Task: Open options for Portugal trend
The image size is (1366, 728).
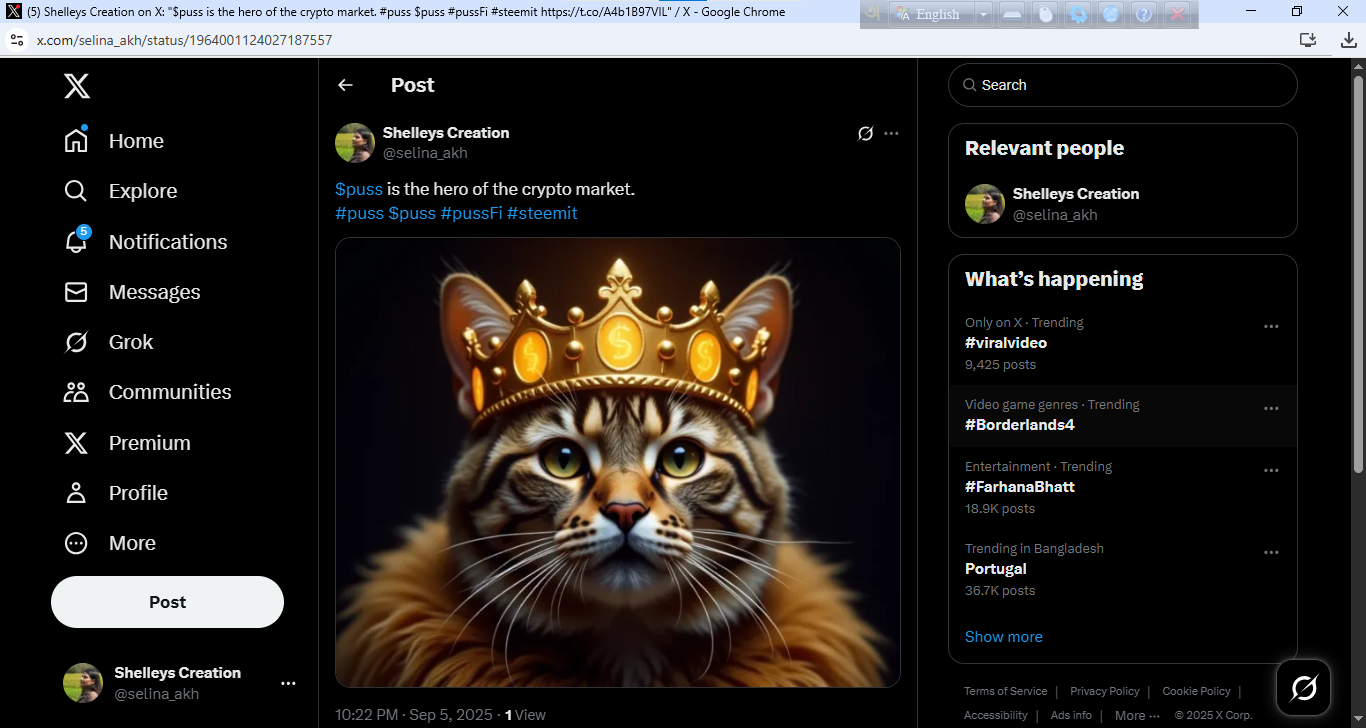Action: click(1271, 552)
